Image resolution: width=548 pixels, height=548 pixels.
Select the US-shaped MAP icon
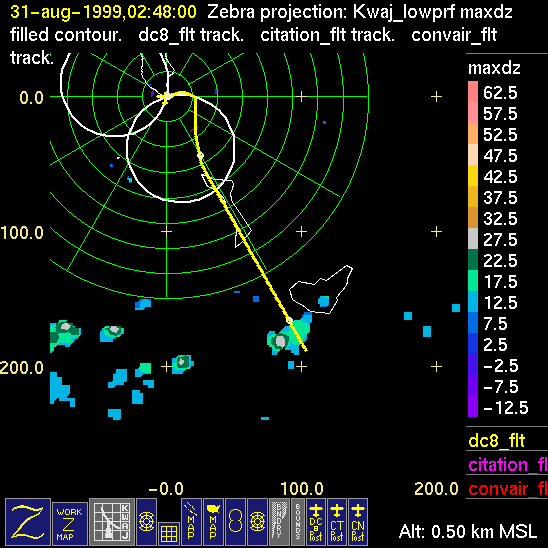[x=213, y=522]
